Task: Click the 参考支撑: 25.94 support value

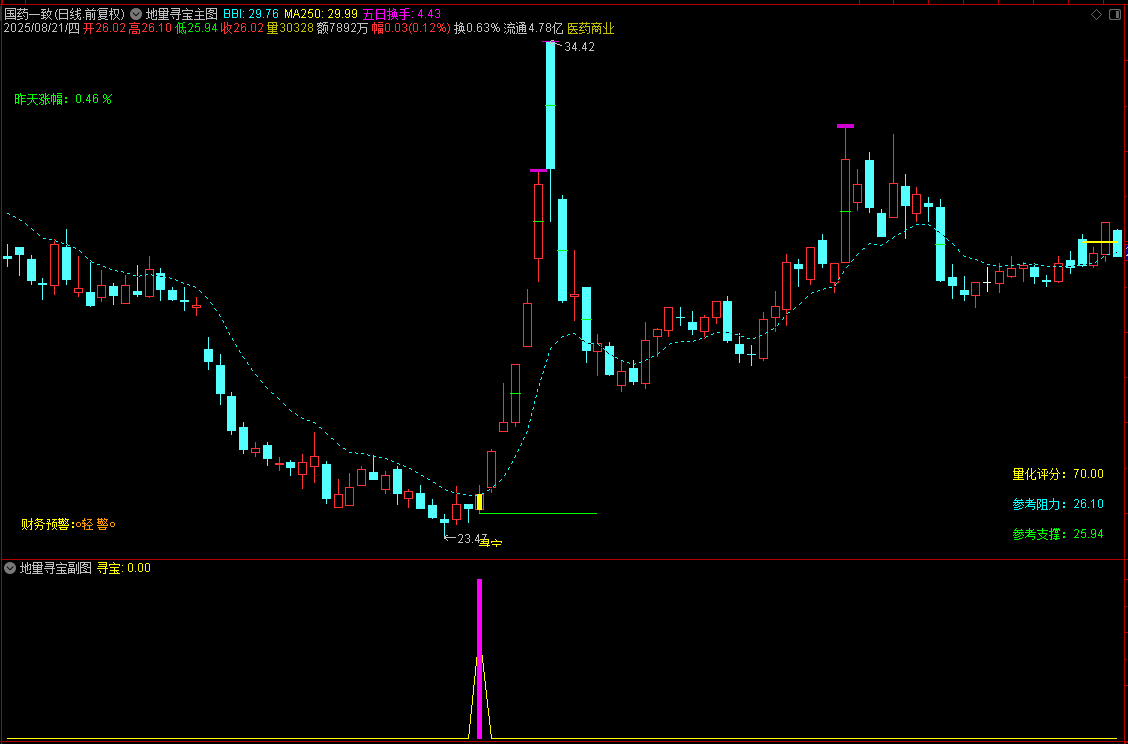Action: pos(1058,535)
